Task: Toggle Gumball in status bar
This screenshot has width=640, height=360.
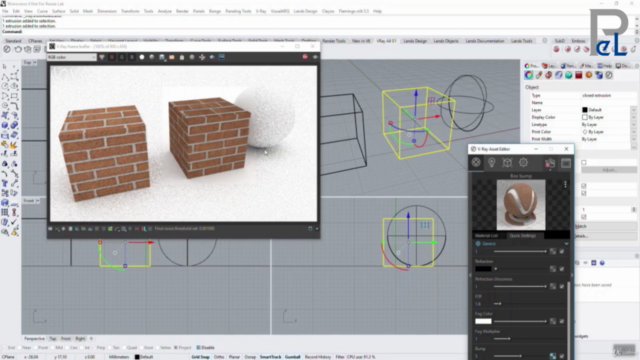Action: pos(292,357)
